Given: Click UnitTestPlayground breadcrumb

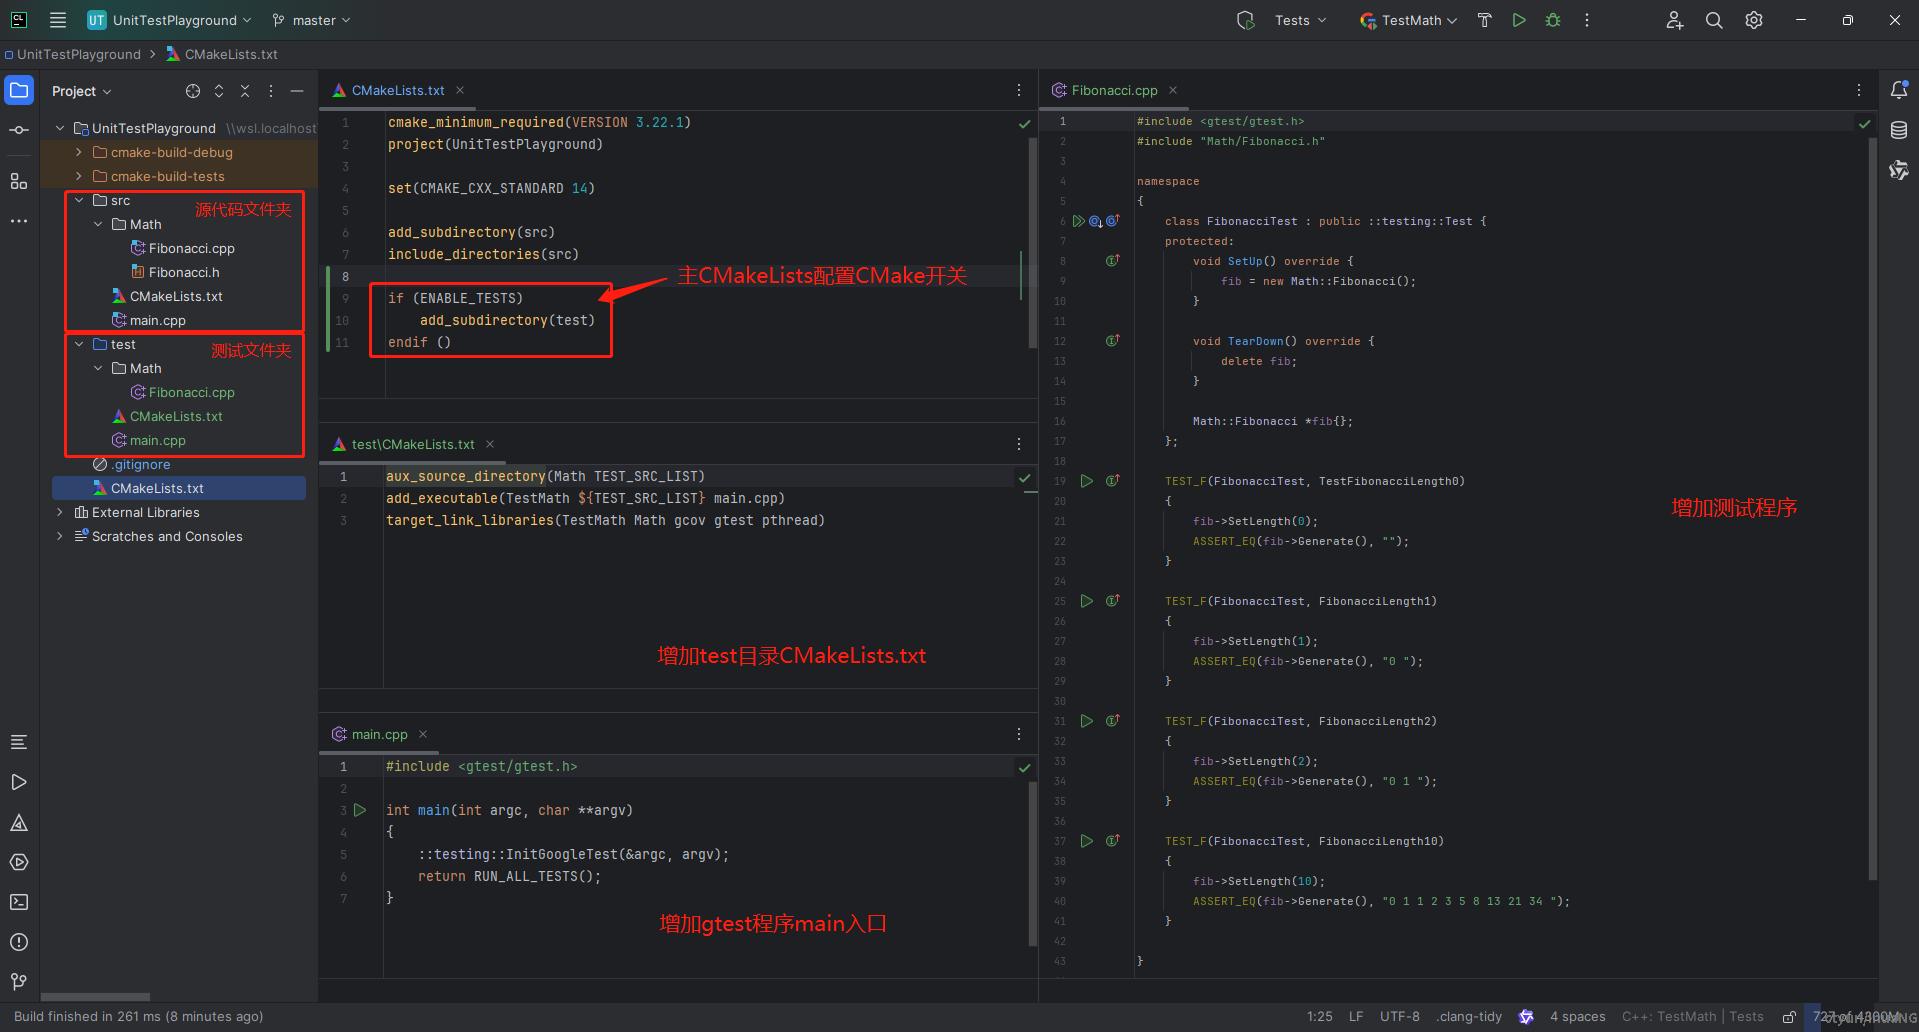Looking at the screenshot, I should [79, 54].
